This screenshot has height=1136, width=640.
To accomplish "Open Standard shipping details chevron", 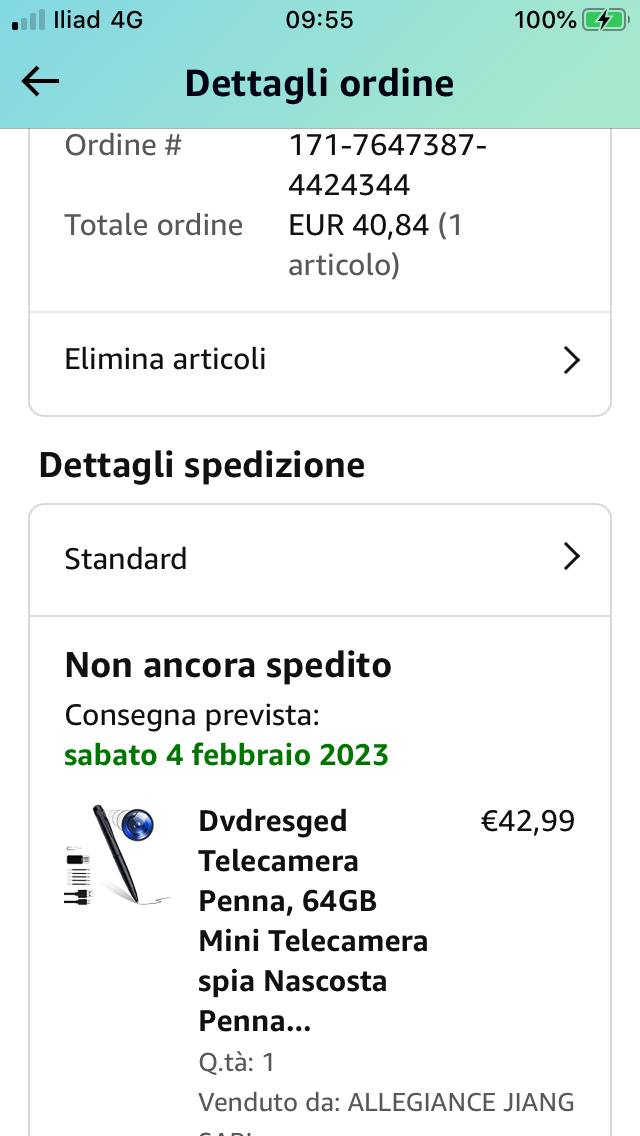I will [572, 557].
